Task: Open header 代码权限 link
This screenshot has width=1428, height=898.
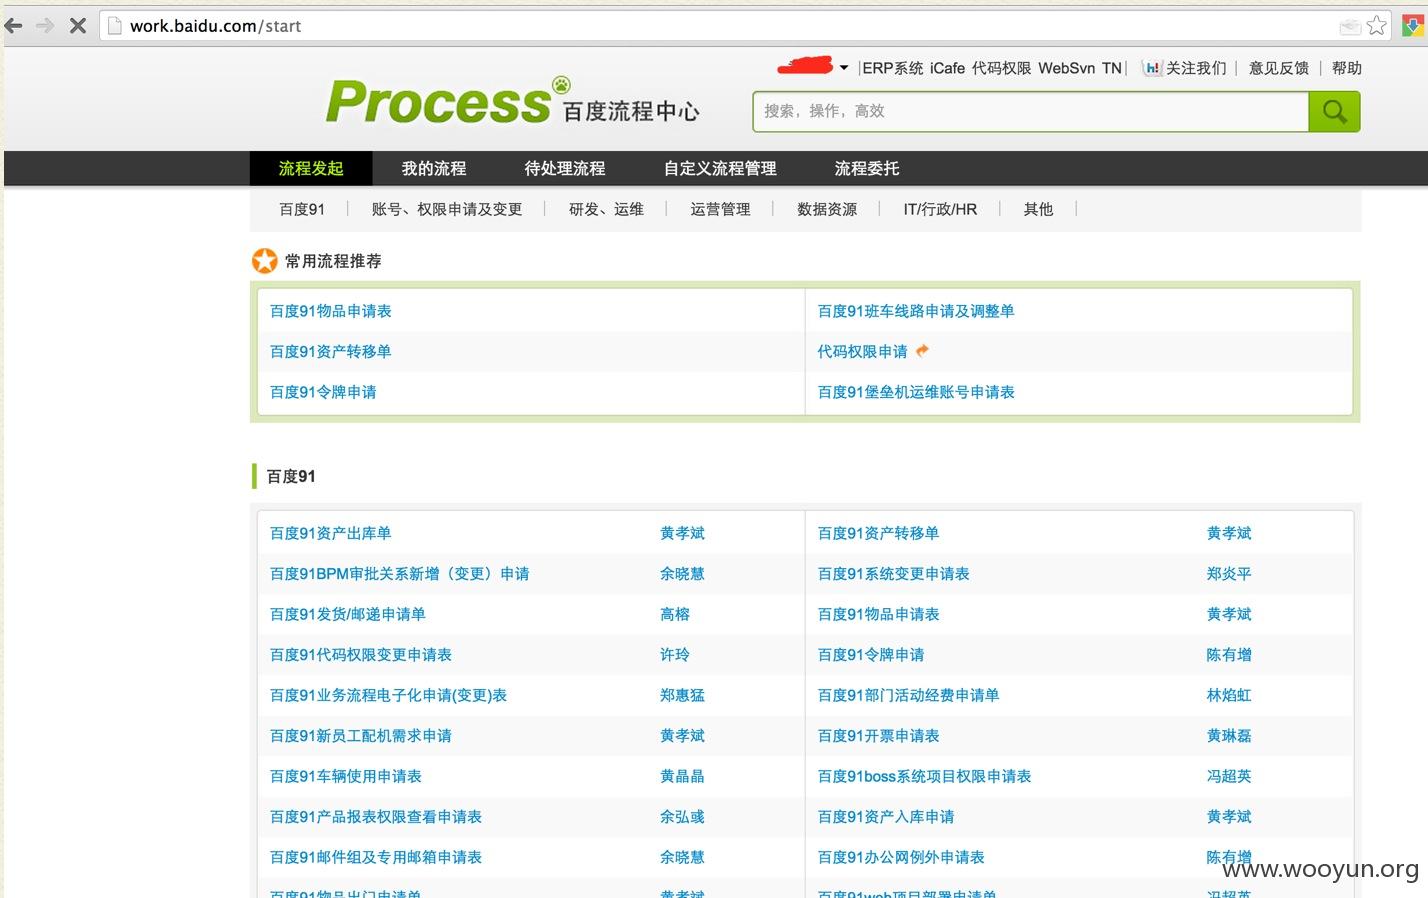Action: point(1001,68)
